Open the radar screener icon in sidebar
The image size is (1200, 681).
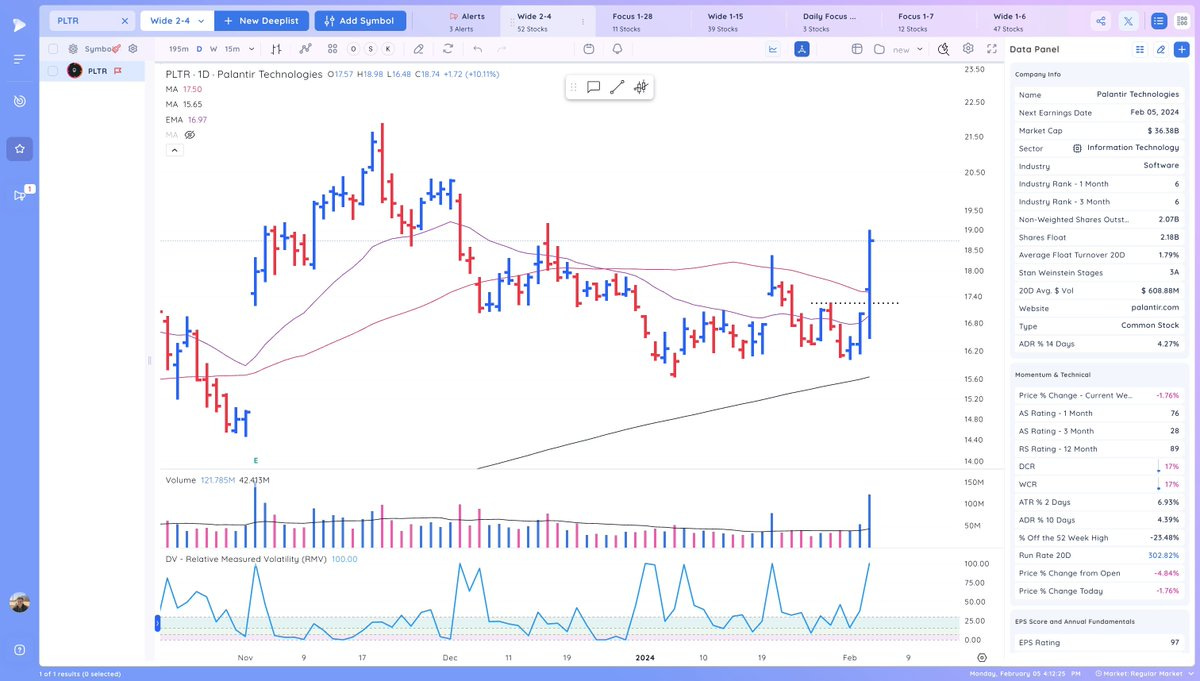point(19,102)
